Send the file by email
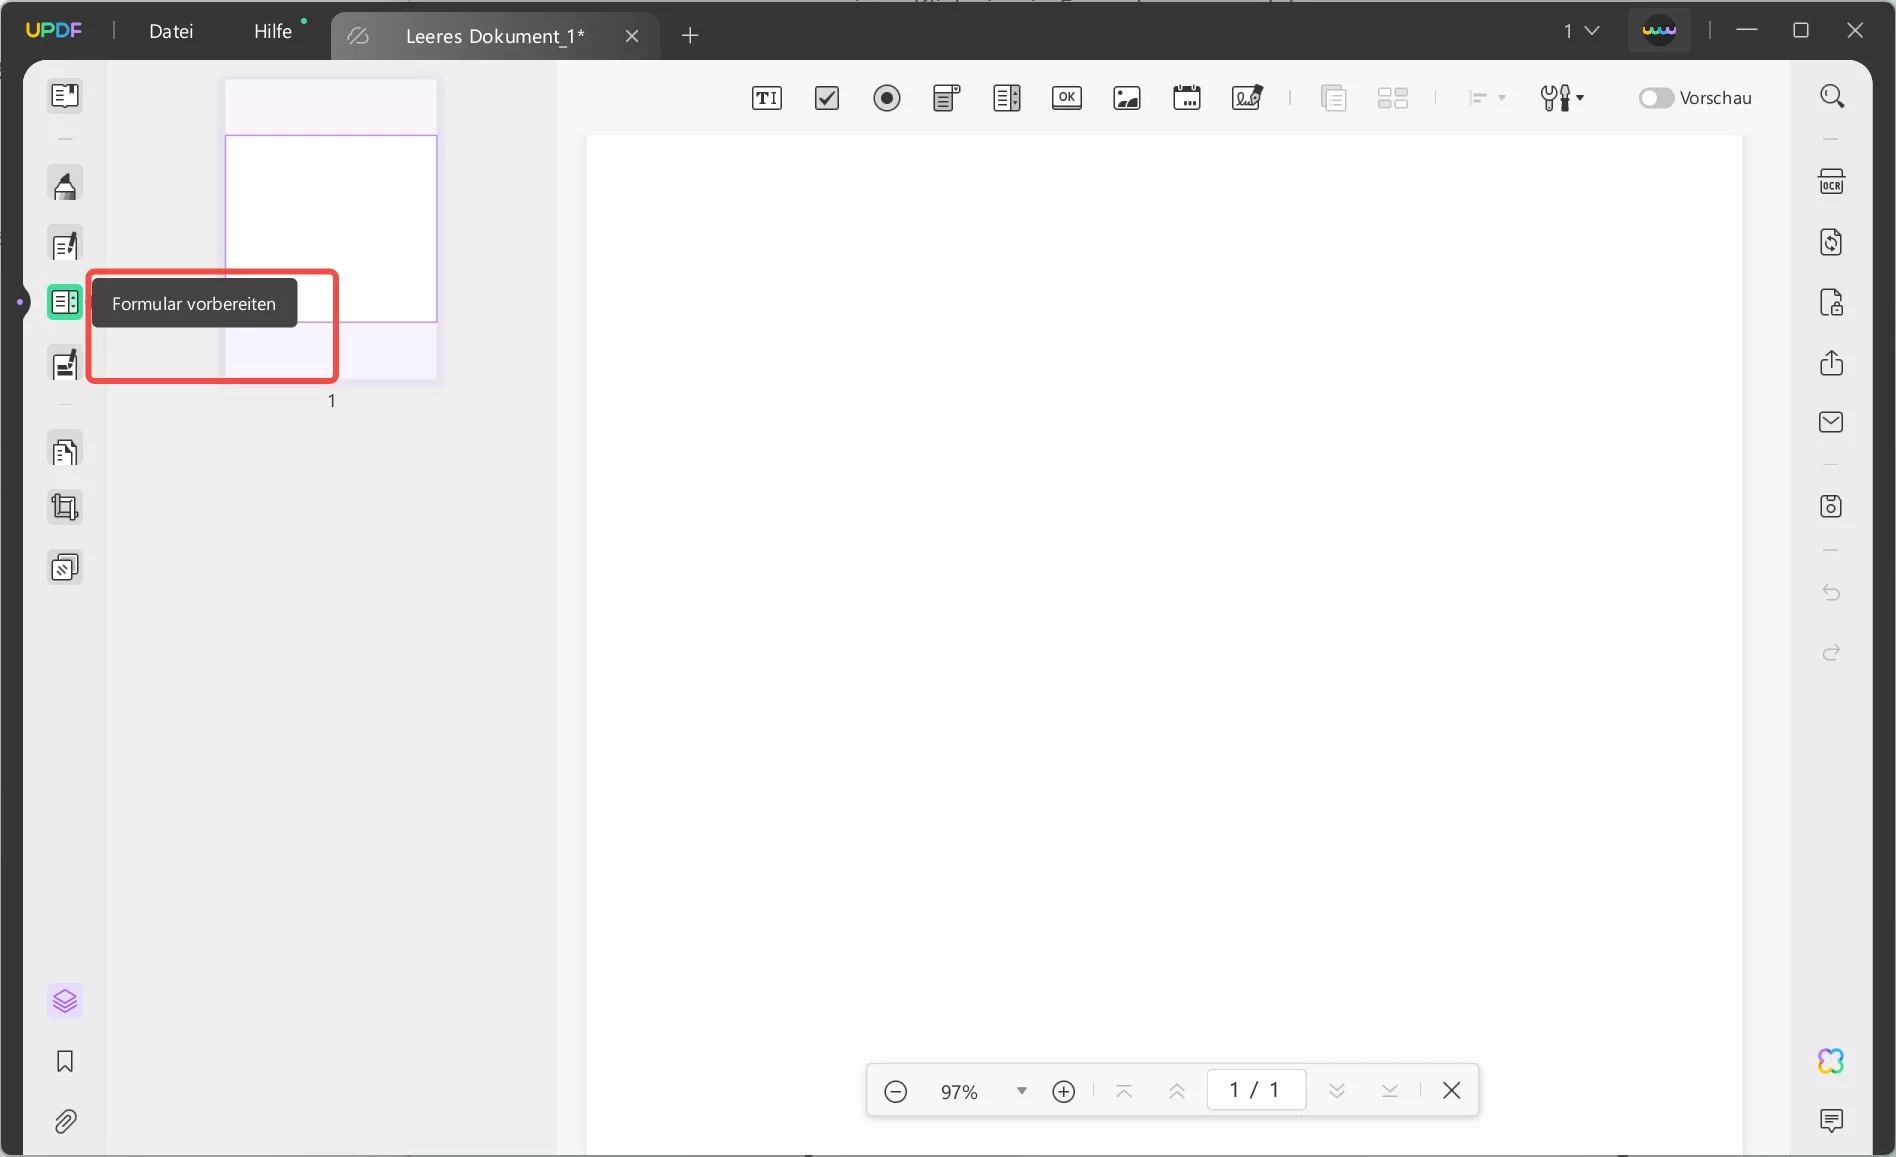The image size is (1896, 1157). [x=1831, y=422]
